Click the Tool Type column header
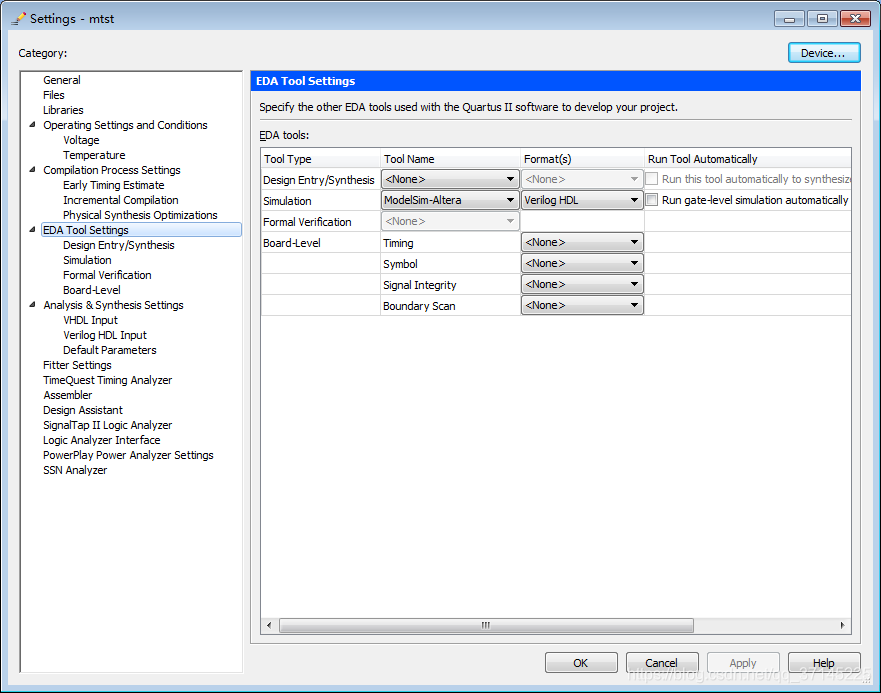The height and width of the screenshot is (693, 881). [321, 159]
